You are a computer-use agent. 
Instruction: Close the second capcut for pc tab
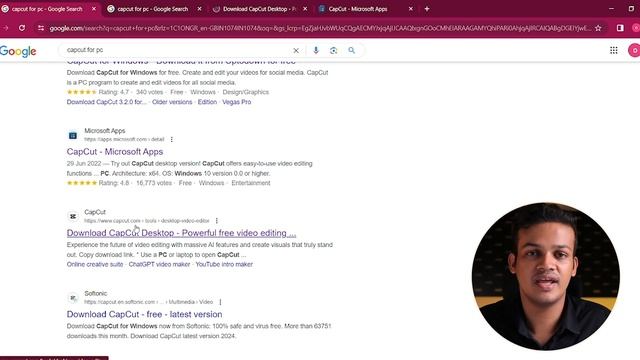pos(199,9)
